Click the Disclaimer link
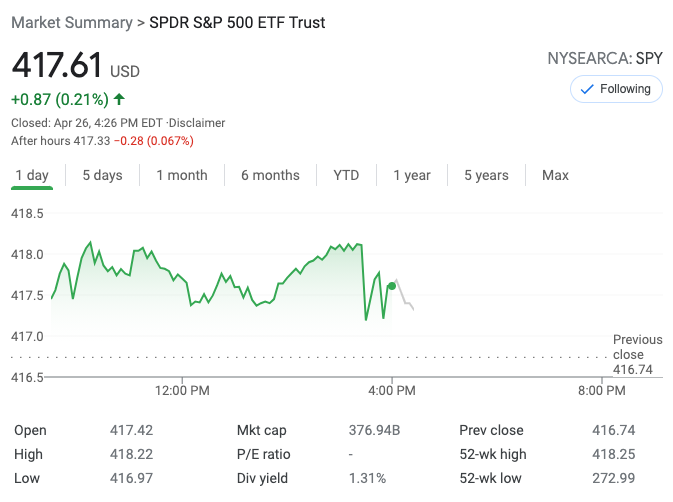This screenshot has height=502, width=673. tap(196, 123)
